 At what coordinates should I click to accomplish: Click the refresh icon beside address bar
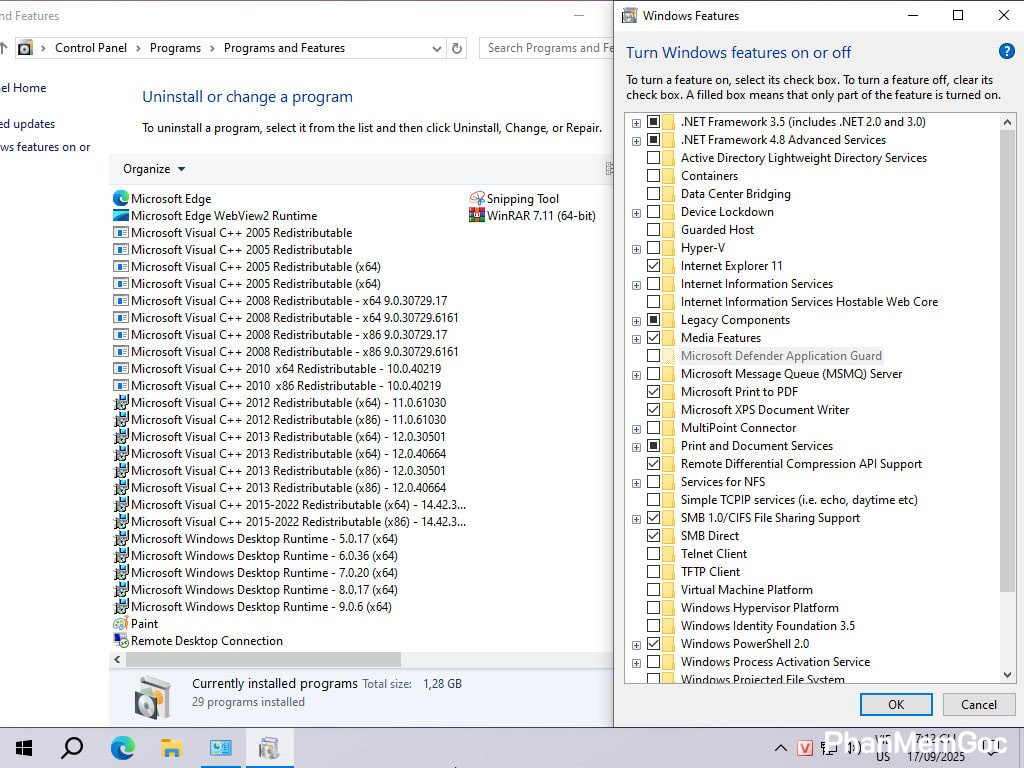457,48
